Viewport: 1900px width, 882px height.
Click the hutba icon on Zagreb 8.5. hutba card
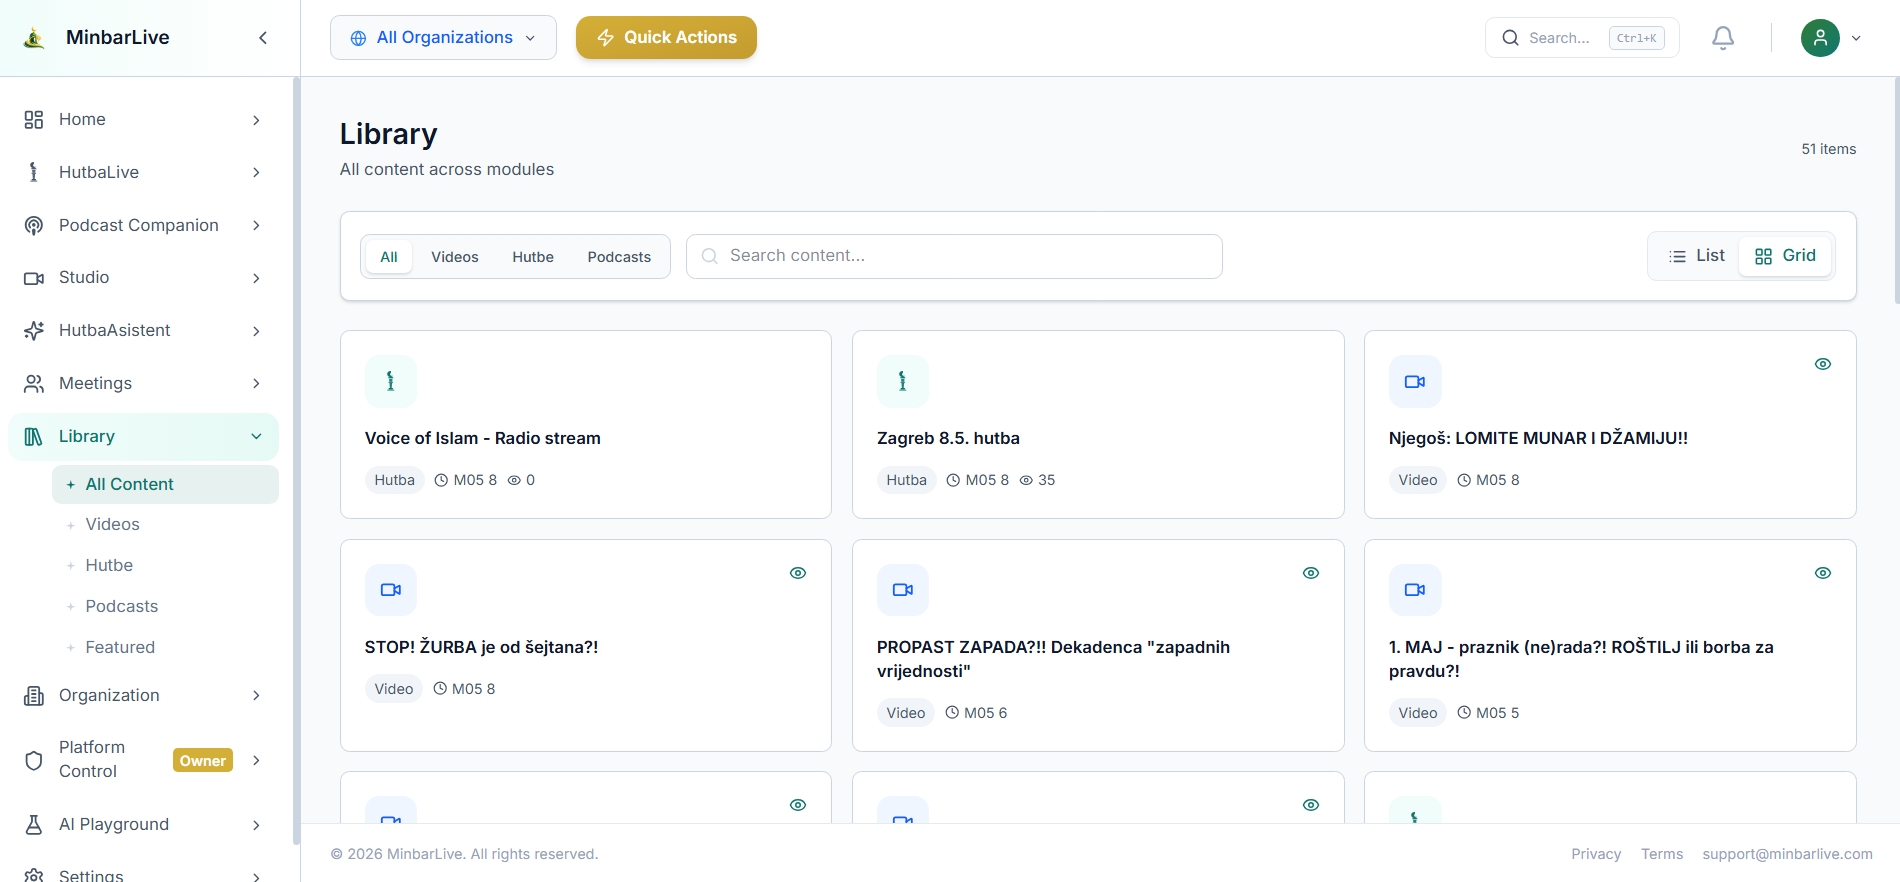point(903,381)
